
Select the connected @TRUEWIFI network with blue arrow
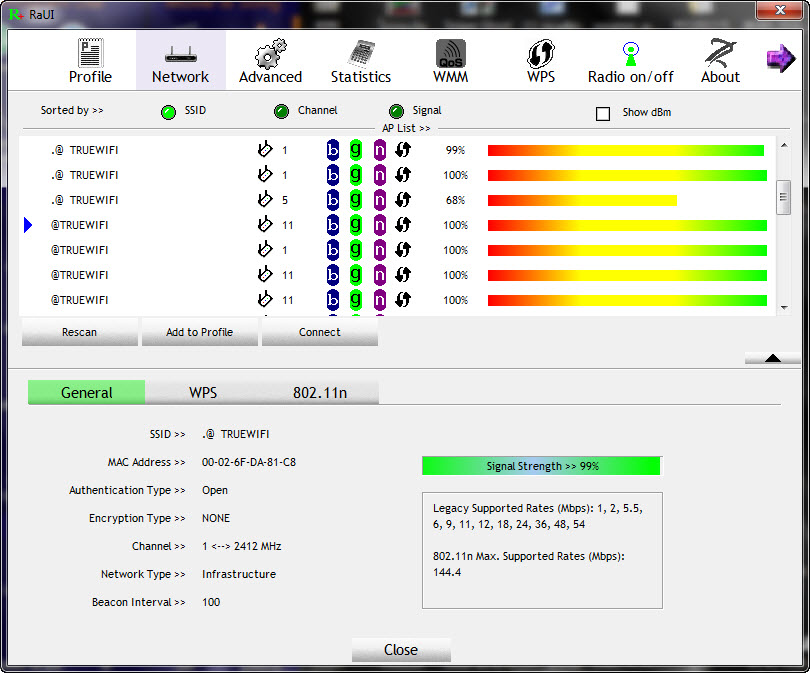(395, 225)
